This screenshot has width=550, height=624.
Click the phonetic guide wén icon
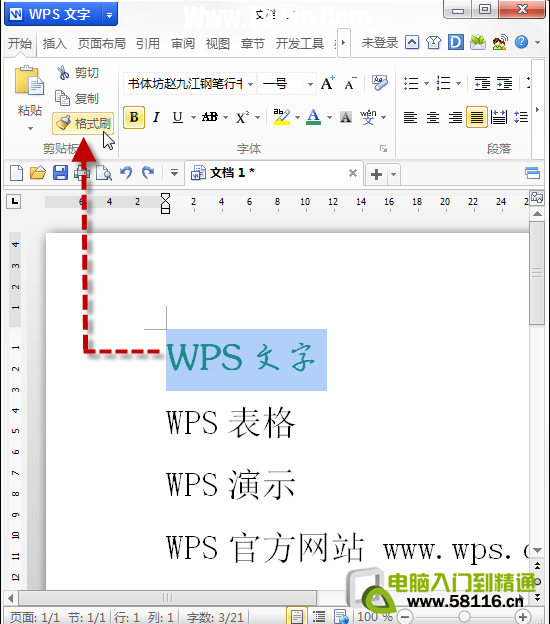368,117
